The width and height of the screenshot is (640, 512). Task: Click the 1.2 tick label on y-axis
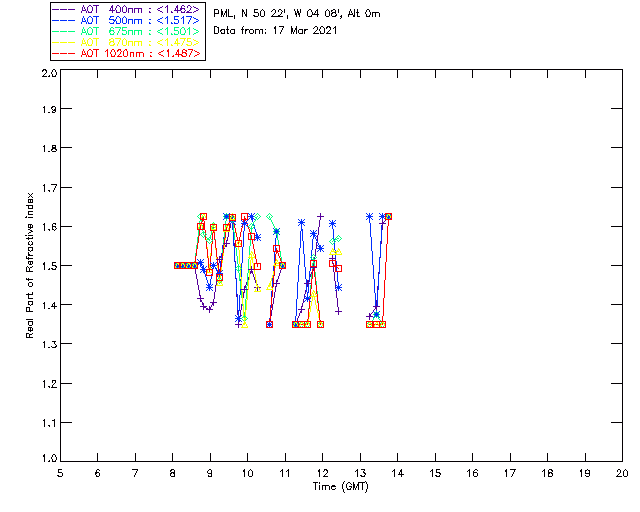point(47,384)
